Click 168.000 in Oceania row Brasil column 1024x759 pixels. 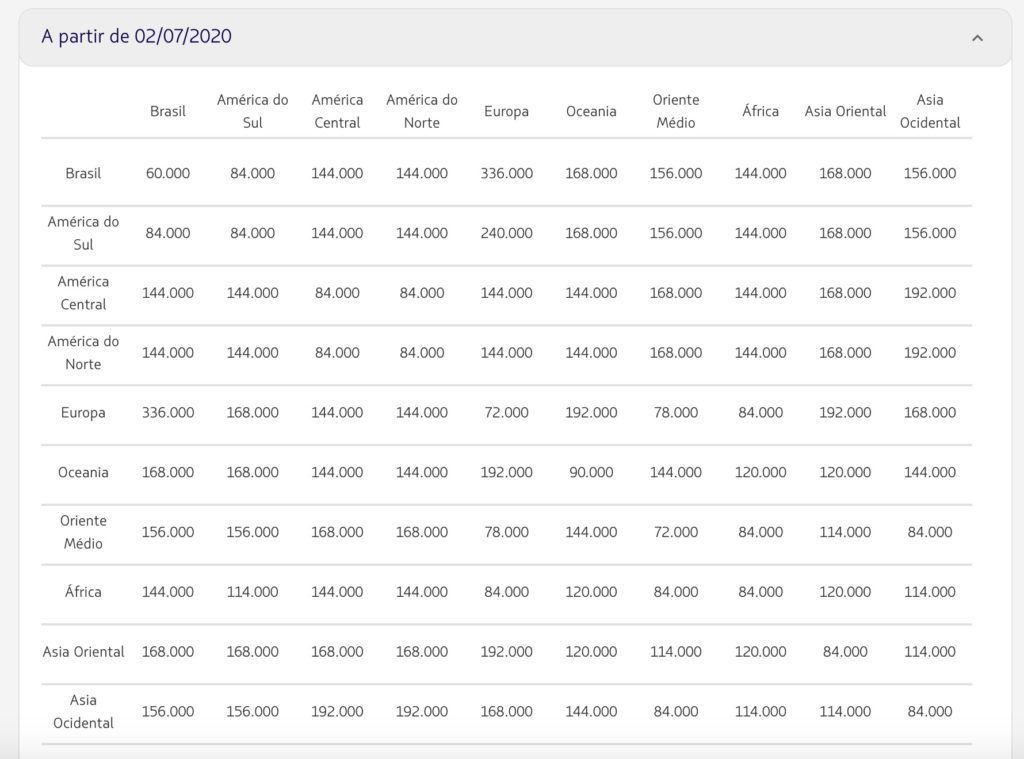(x=168, y=472)
